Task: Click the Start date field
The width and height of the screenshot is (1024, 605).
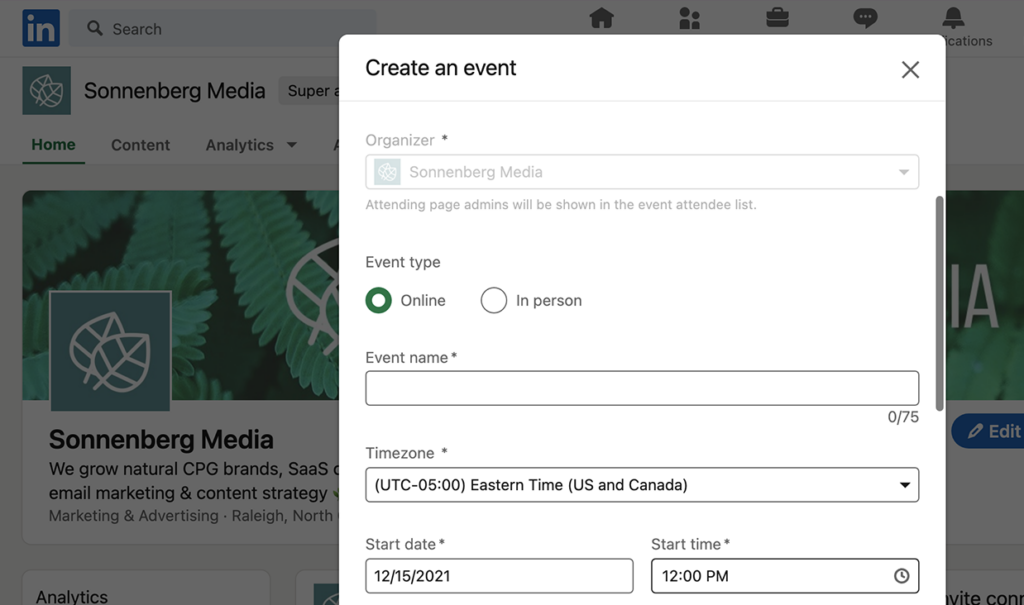Action: click(x=499, y=576)
